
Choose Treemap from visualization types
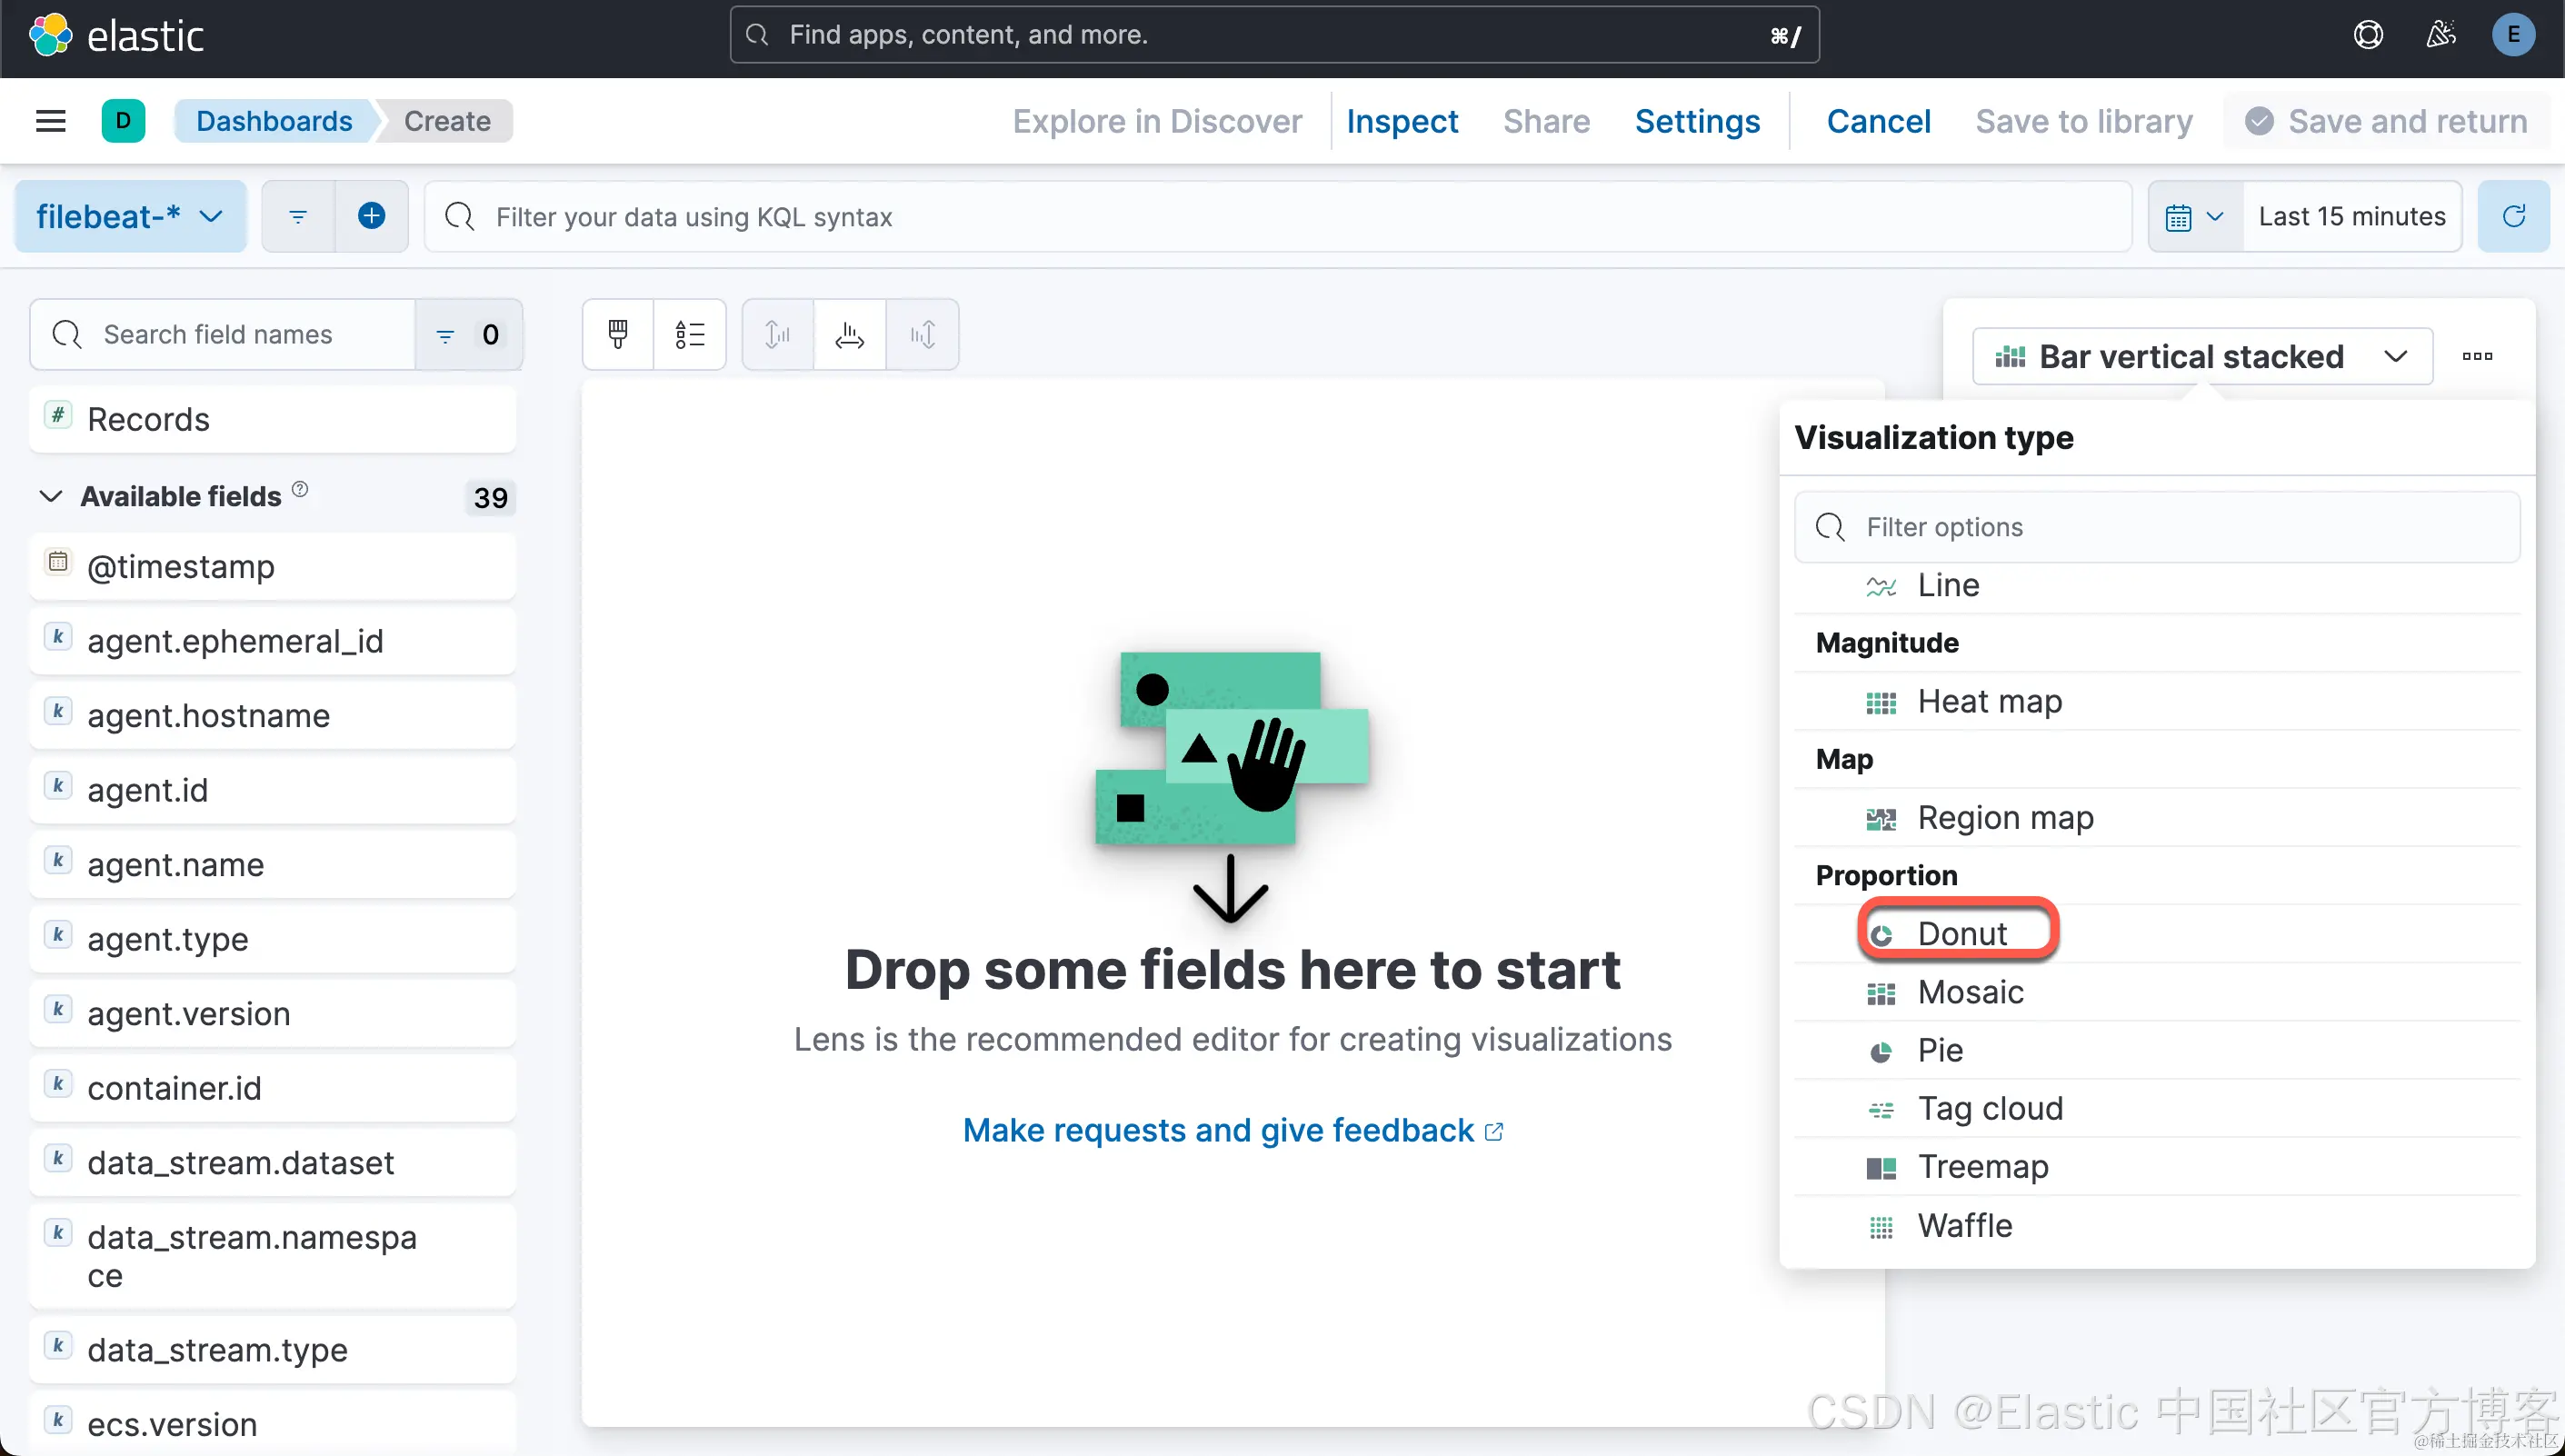pos(1982,1166)
